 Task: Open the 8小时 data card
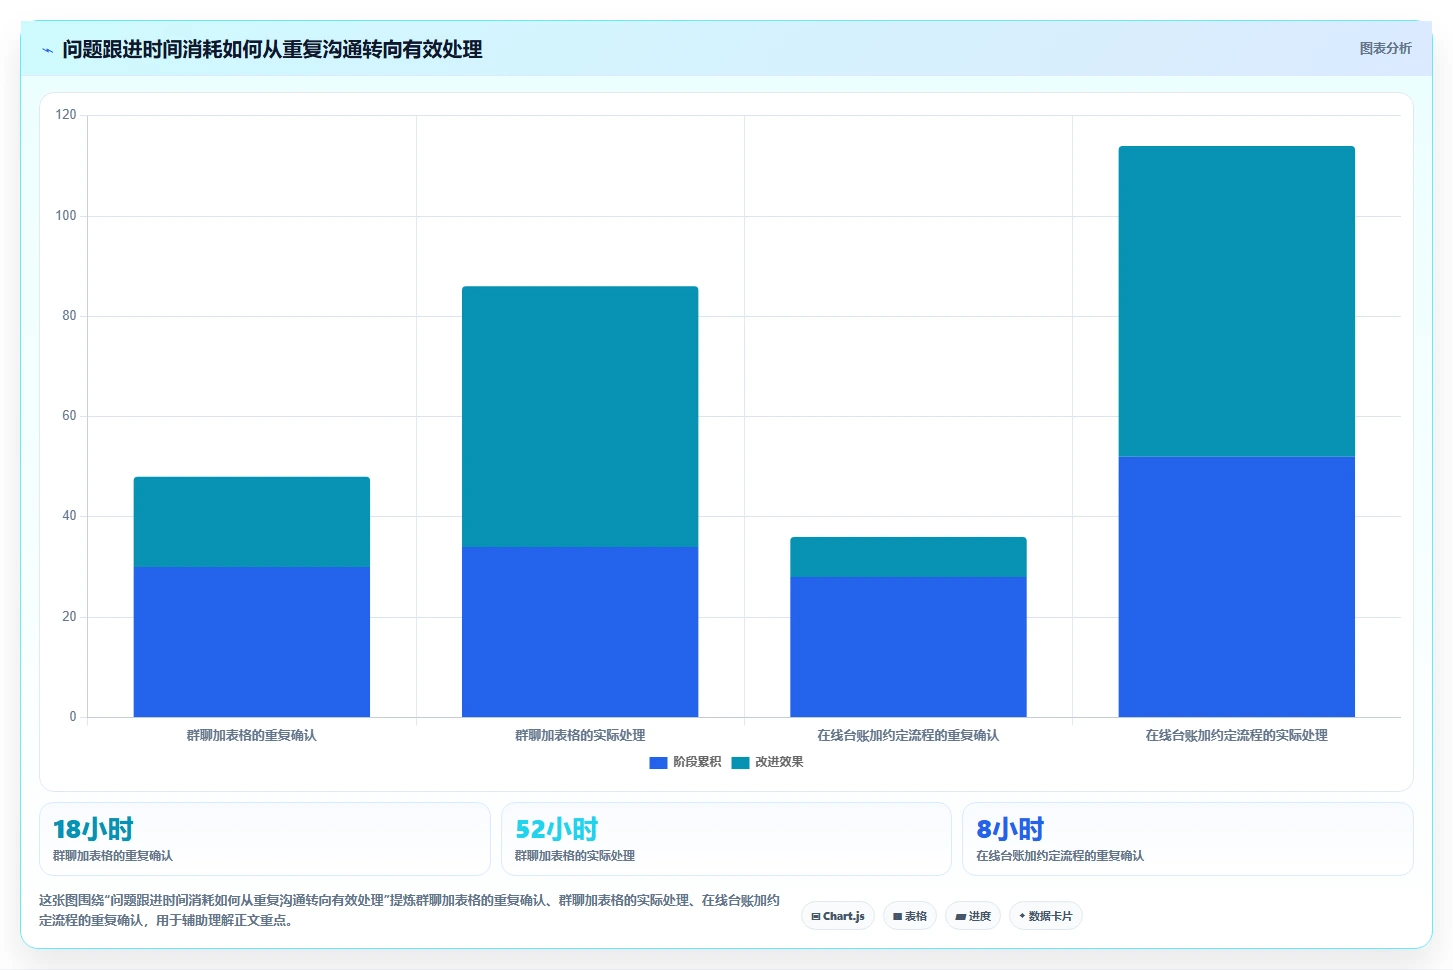pyautogui.click(x=1188, y=839)
